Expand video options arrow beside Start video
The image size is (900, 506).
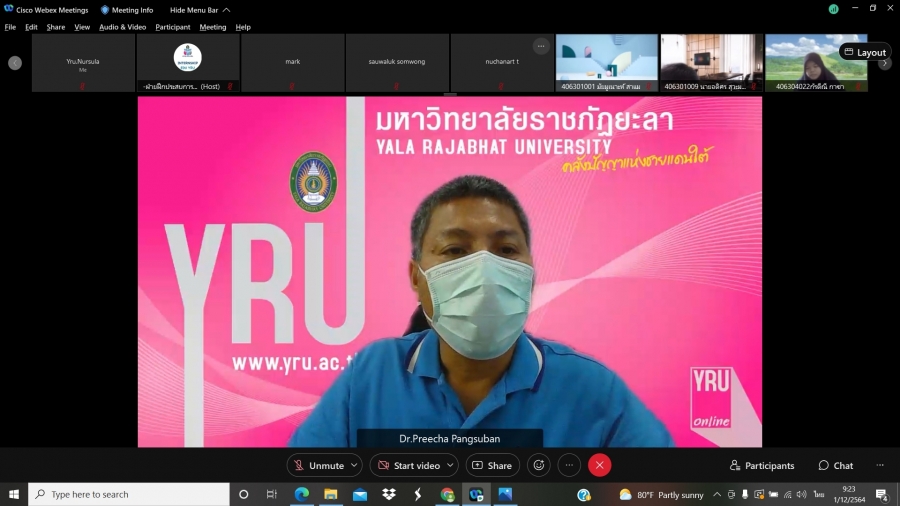[x=450, y=465]
